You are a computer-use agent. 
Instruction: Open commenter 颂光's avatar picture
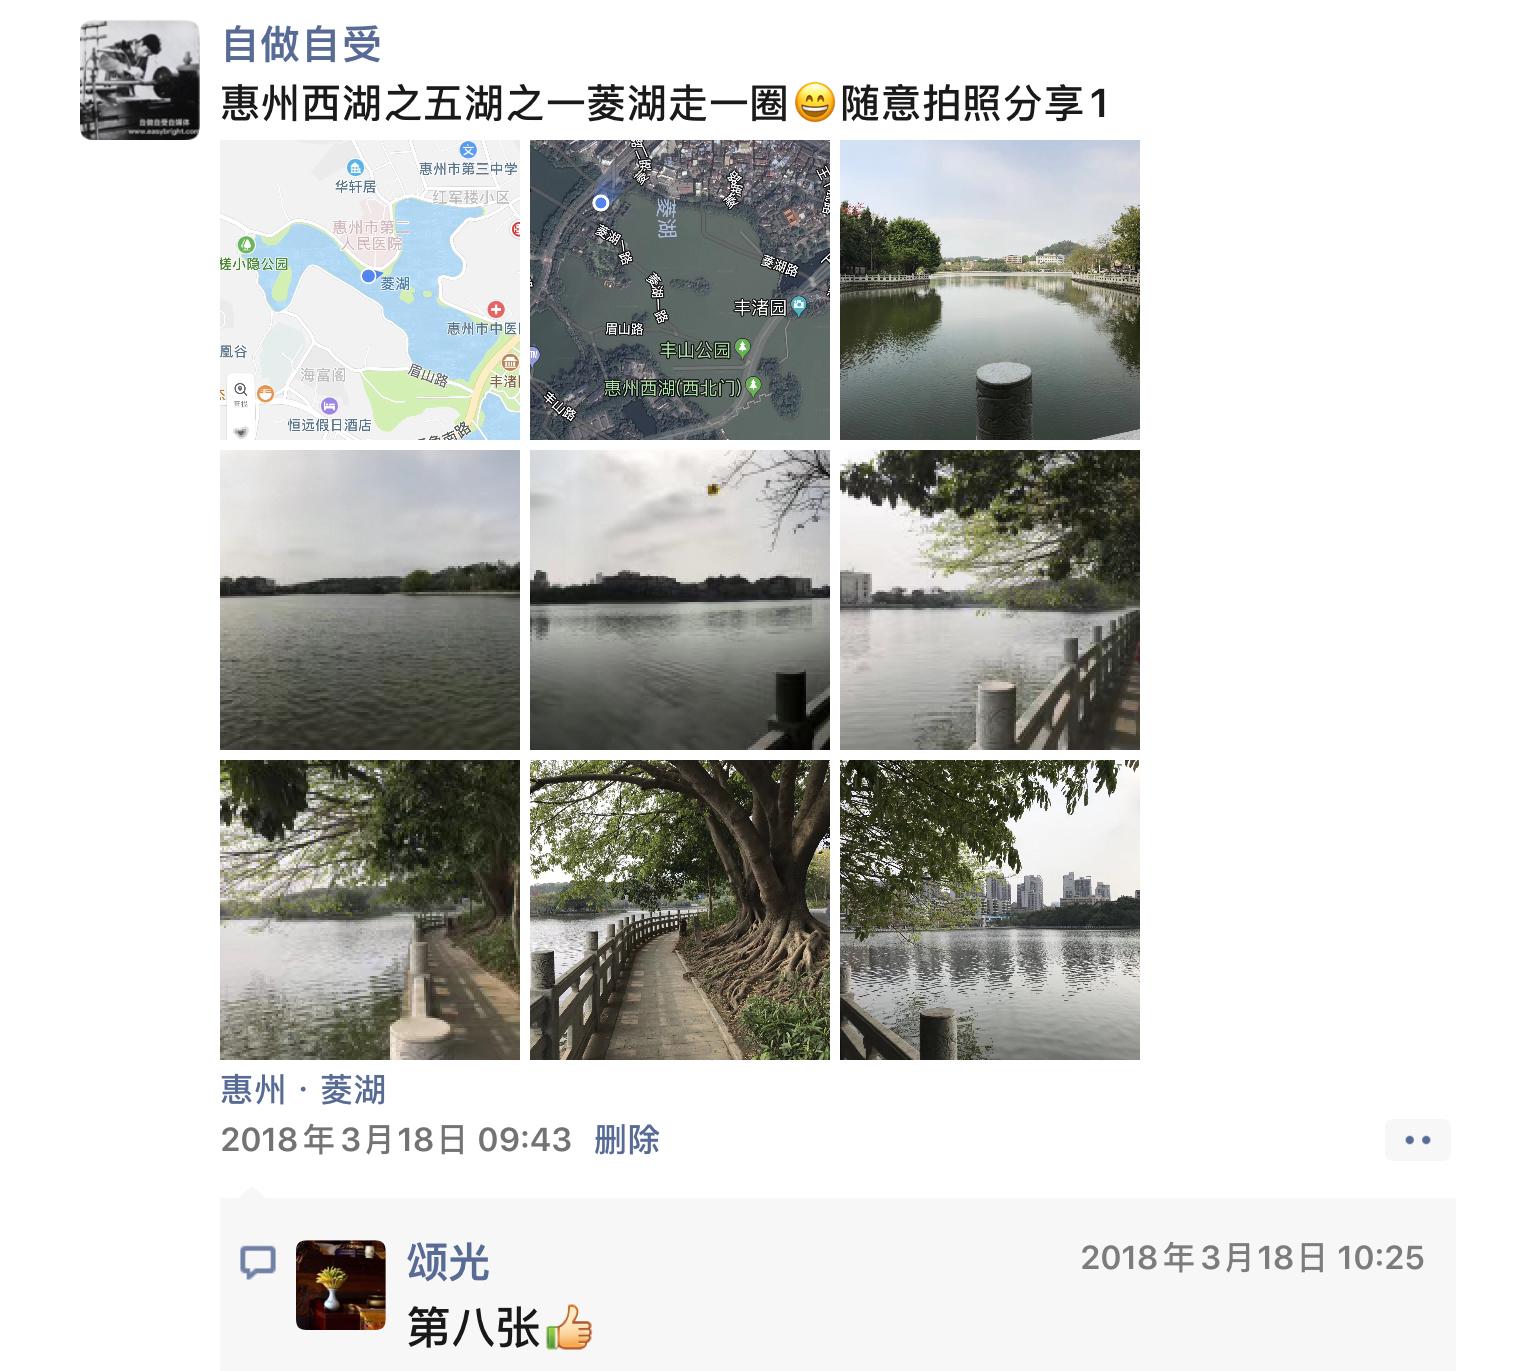(x=341, y=1285)
